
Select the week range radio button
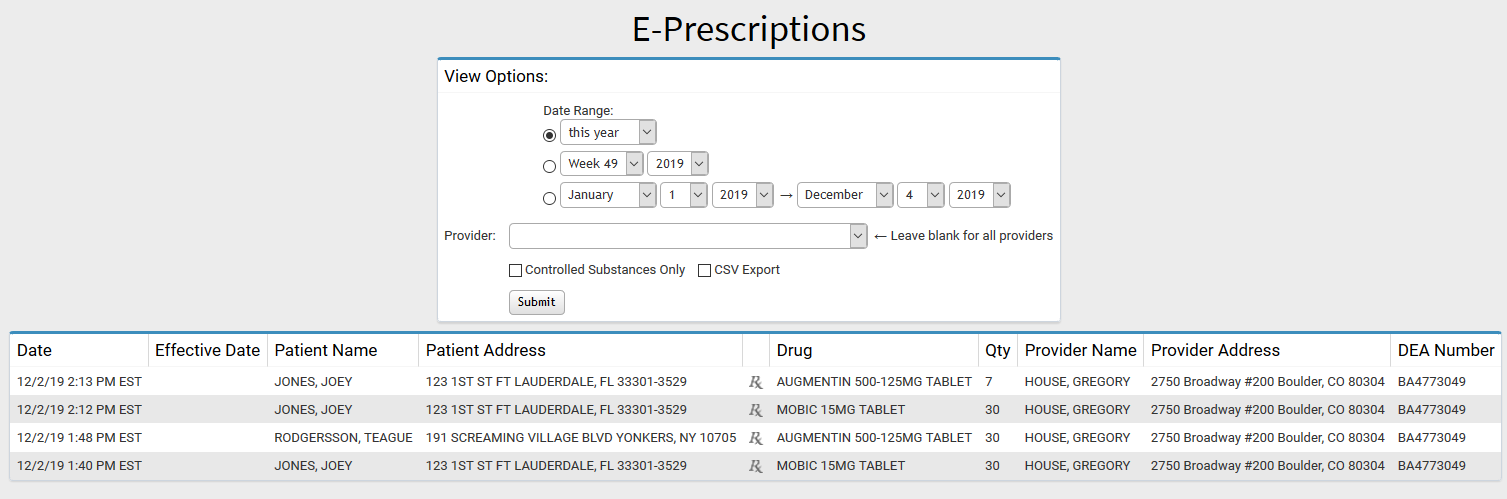pyautogui.click(x=549, y=167)
